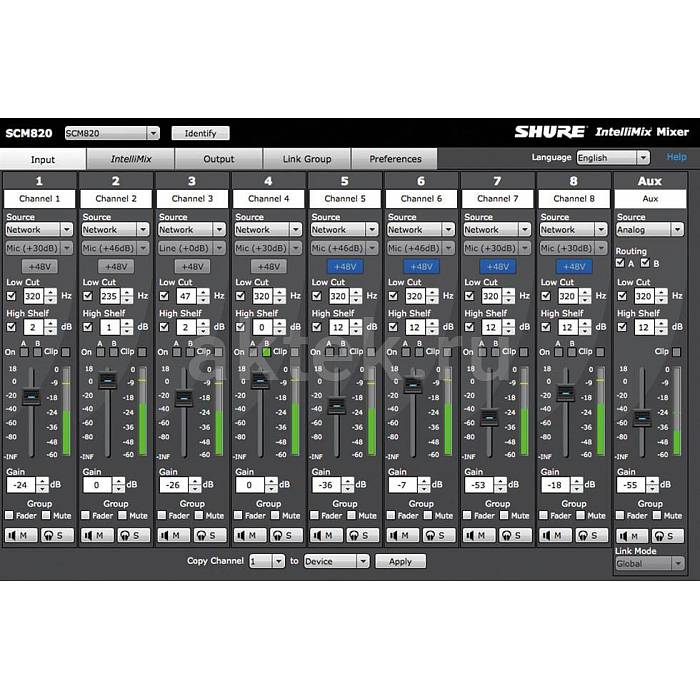
Task: Increase Channel 2 Gain with up stepper
Action: pos(119,481)
